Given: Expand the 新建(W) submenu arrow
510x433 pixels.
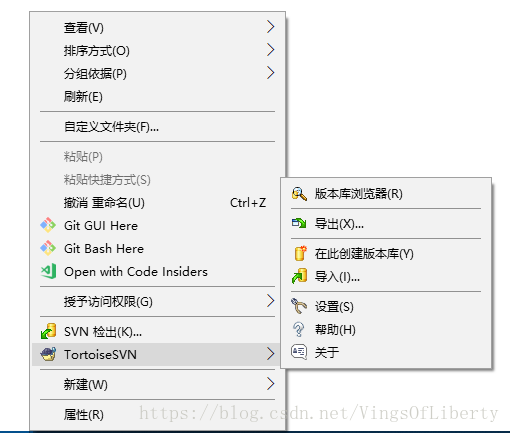Looking at the screenshot, I should click(x=270, y=384).
